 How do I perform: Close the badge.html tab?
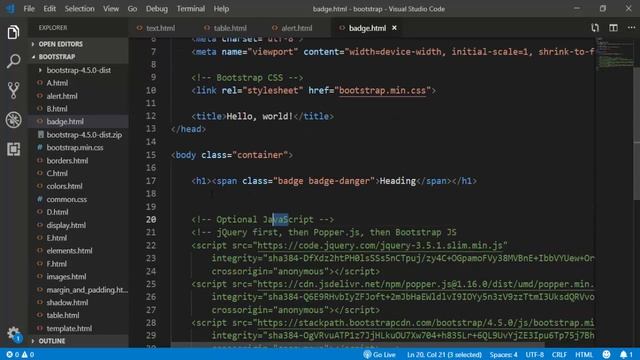394,28
